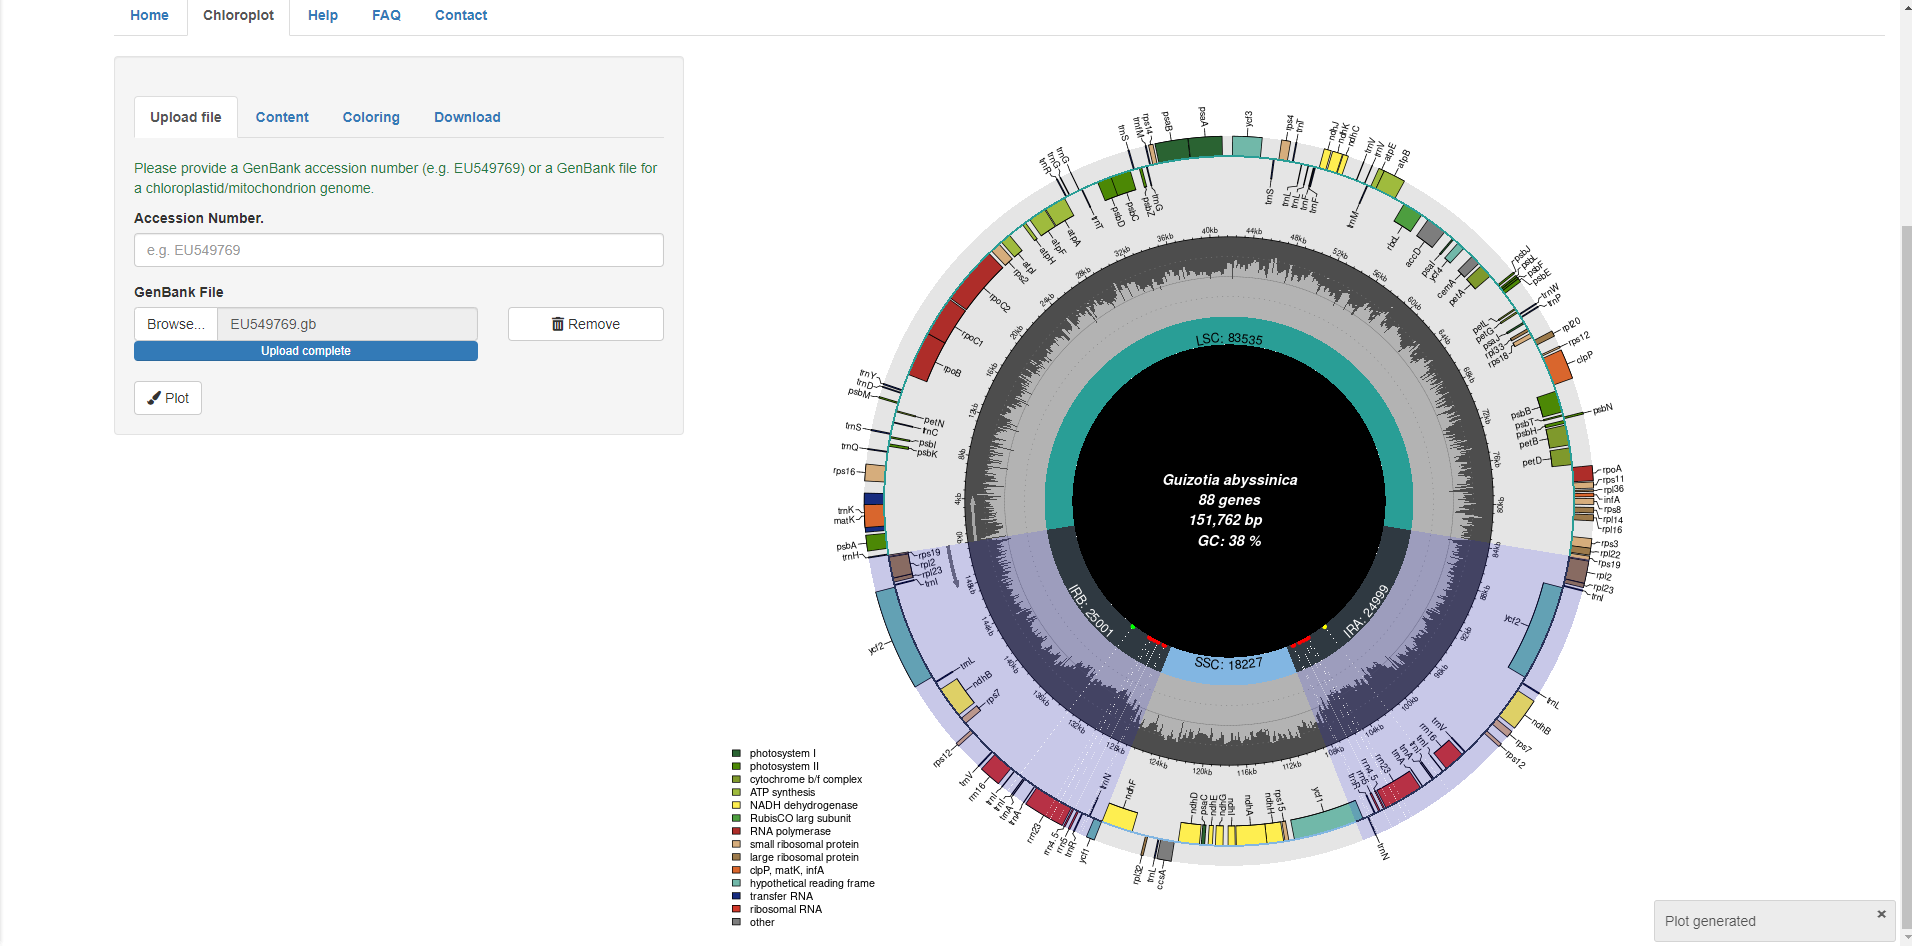Click the rpoA gene label
Image resolution: width=1912 pixels, height=946 pixels.
(1612, 469)
